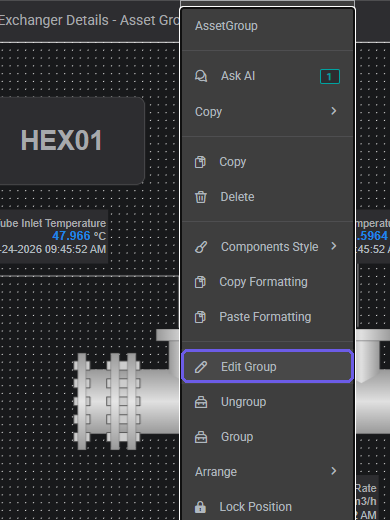The image size is (390, 520).
Task: Click the Ungroup briefcase icon
Action: coord(201,402)
